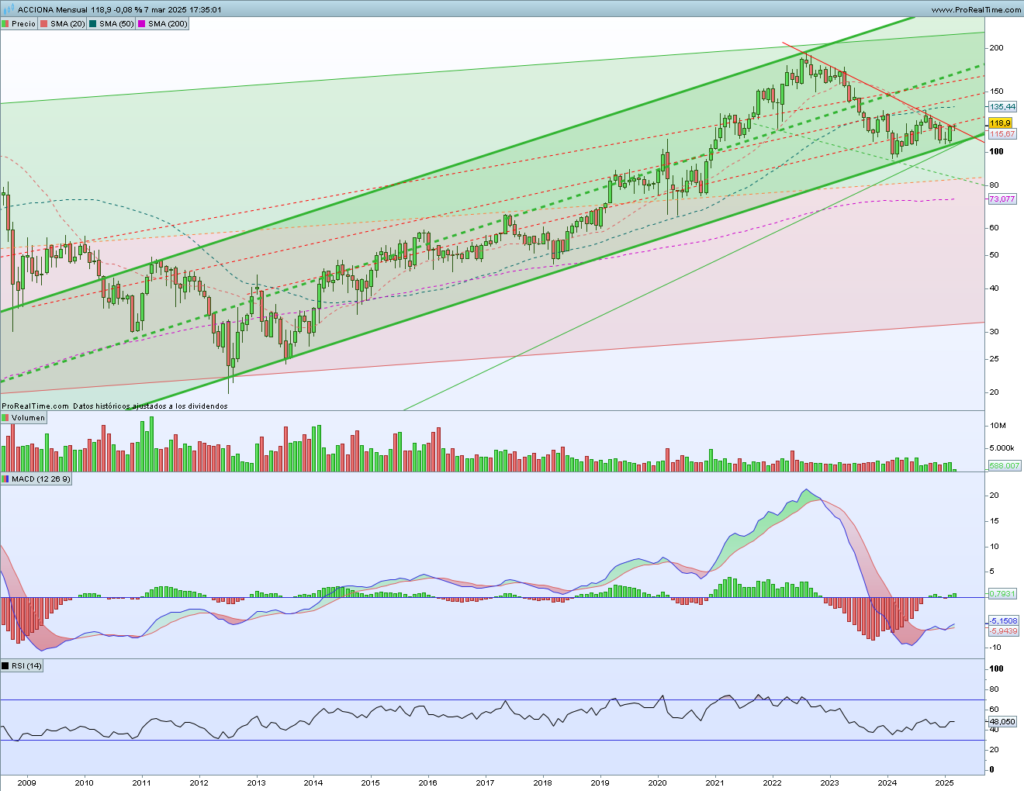The image size is (1024, 791).
Task: Click the Precio legend color icon
Action: coord(6,22)
